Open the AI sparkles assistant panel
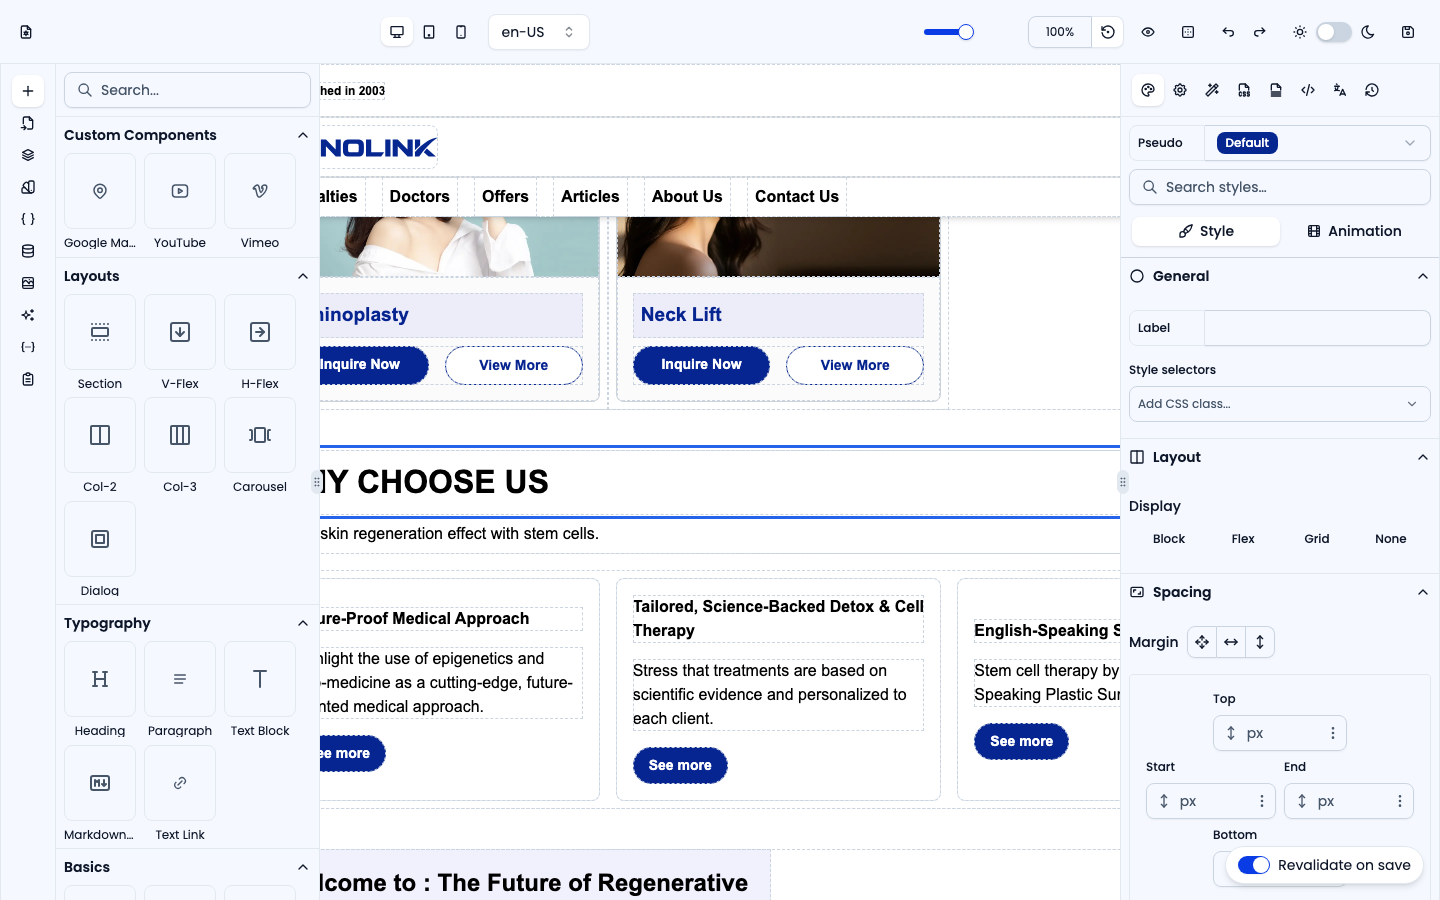The height and width of the screenshot is (900, 1440). click(28, 315)
